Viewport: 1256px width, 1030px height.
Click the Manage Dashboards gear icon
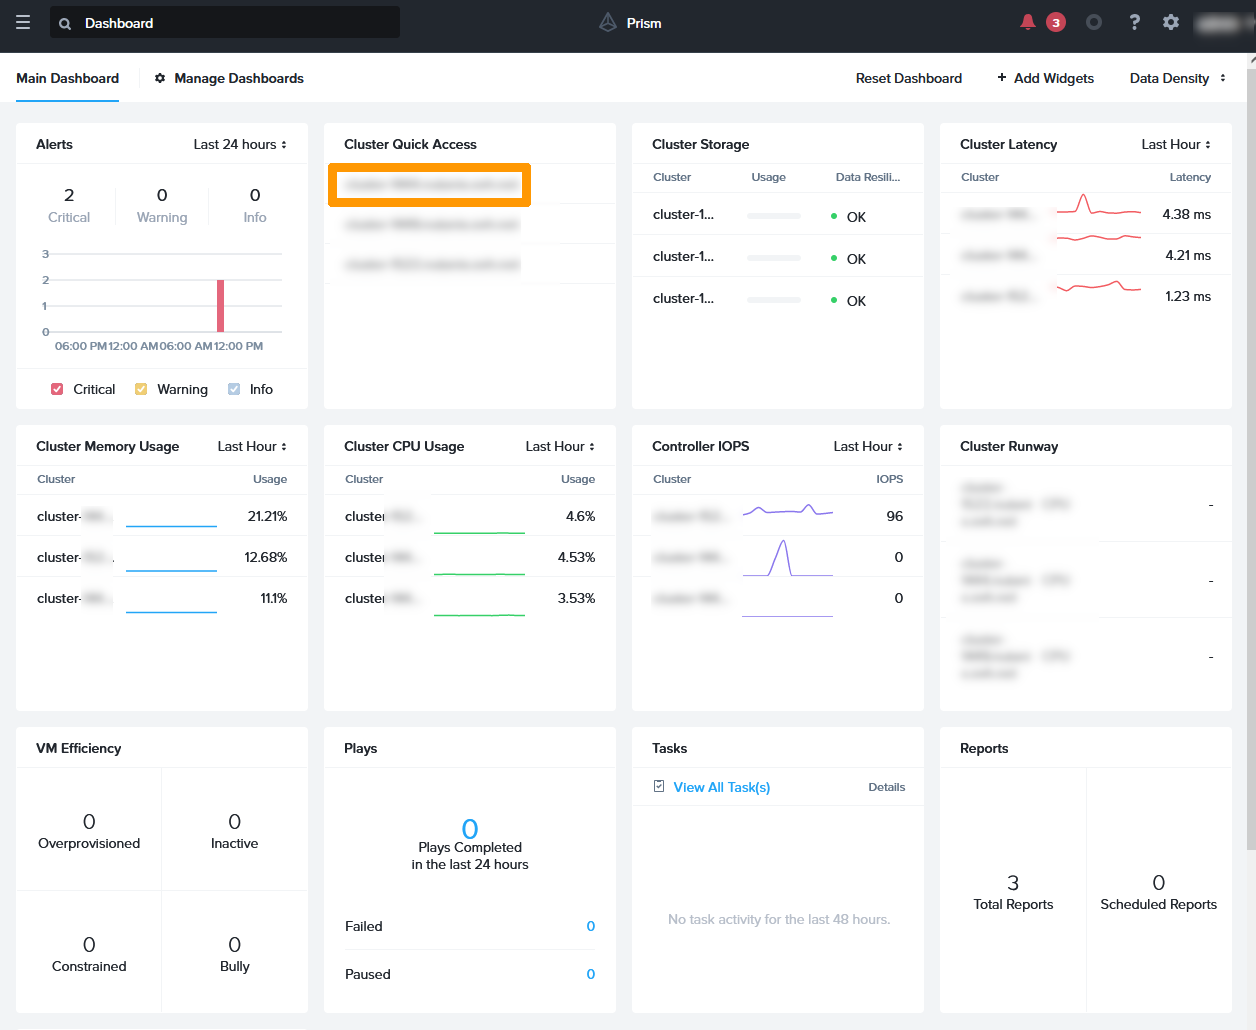[160, 78]
